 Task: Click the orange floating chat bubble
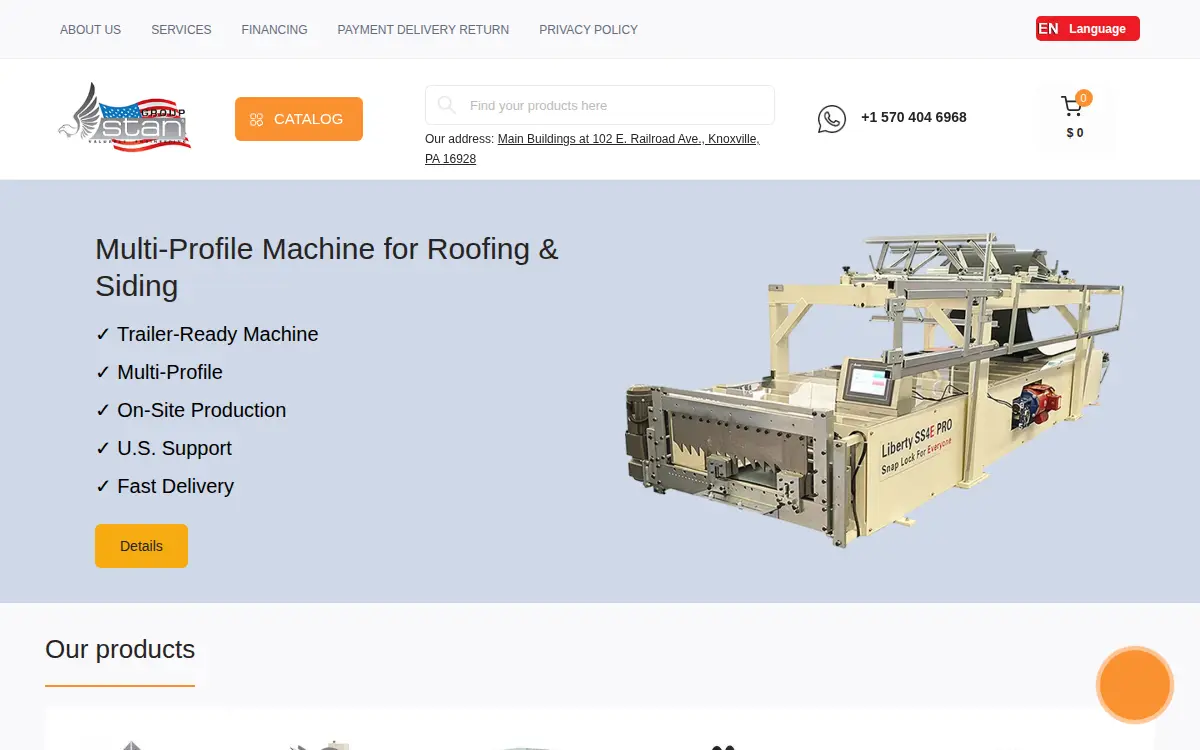[1135, 685]
